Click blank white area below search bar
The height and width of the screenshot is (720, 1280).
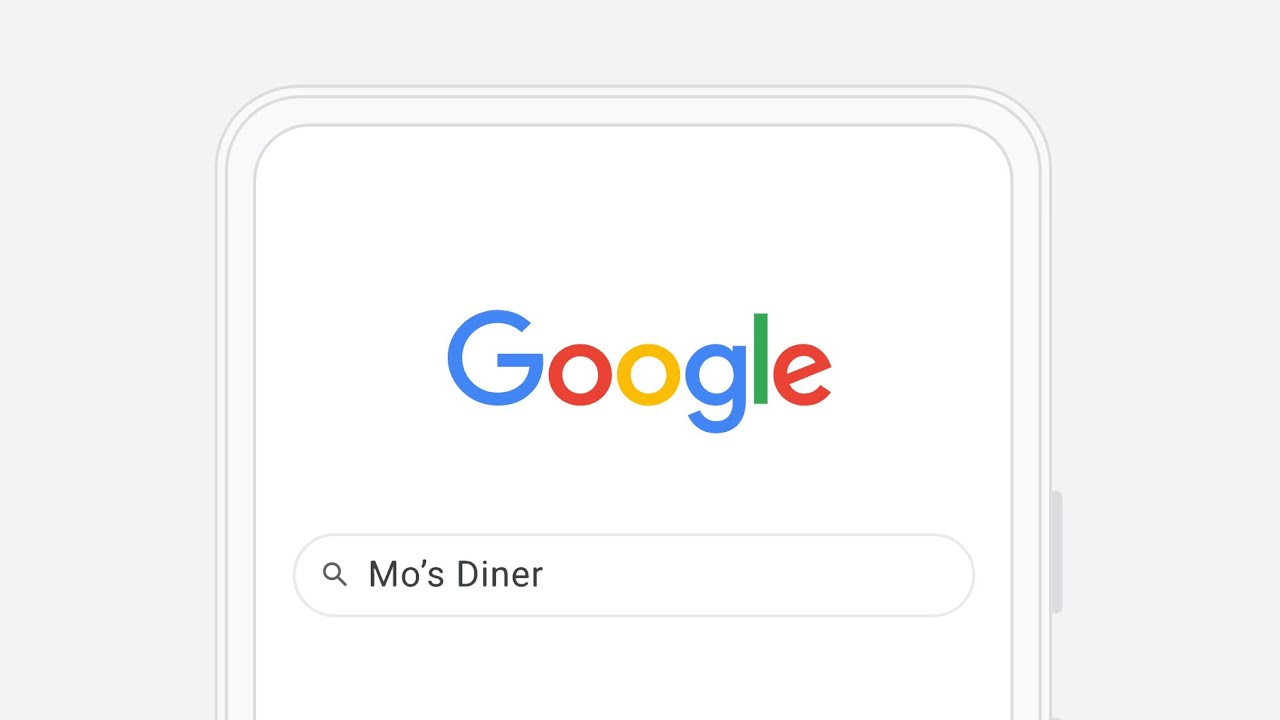coord(634,668)
